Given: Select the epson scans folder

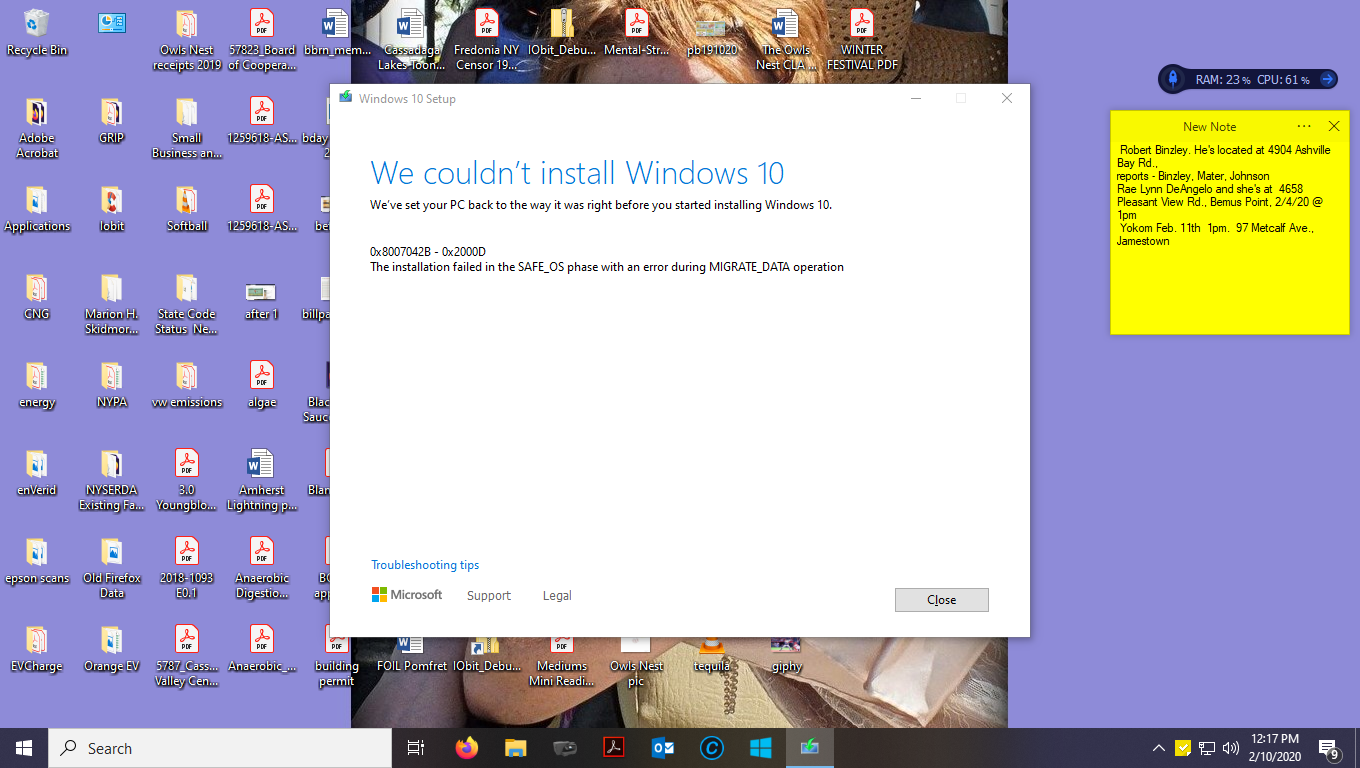Looking at the screenshot, I should click(37, 561).
